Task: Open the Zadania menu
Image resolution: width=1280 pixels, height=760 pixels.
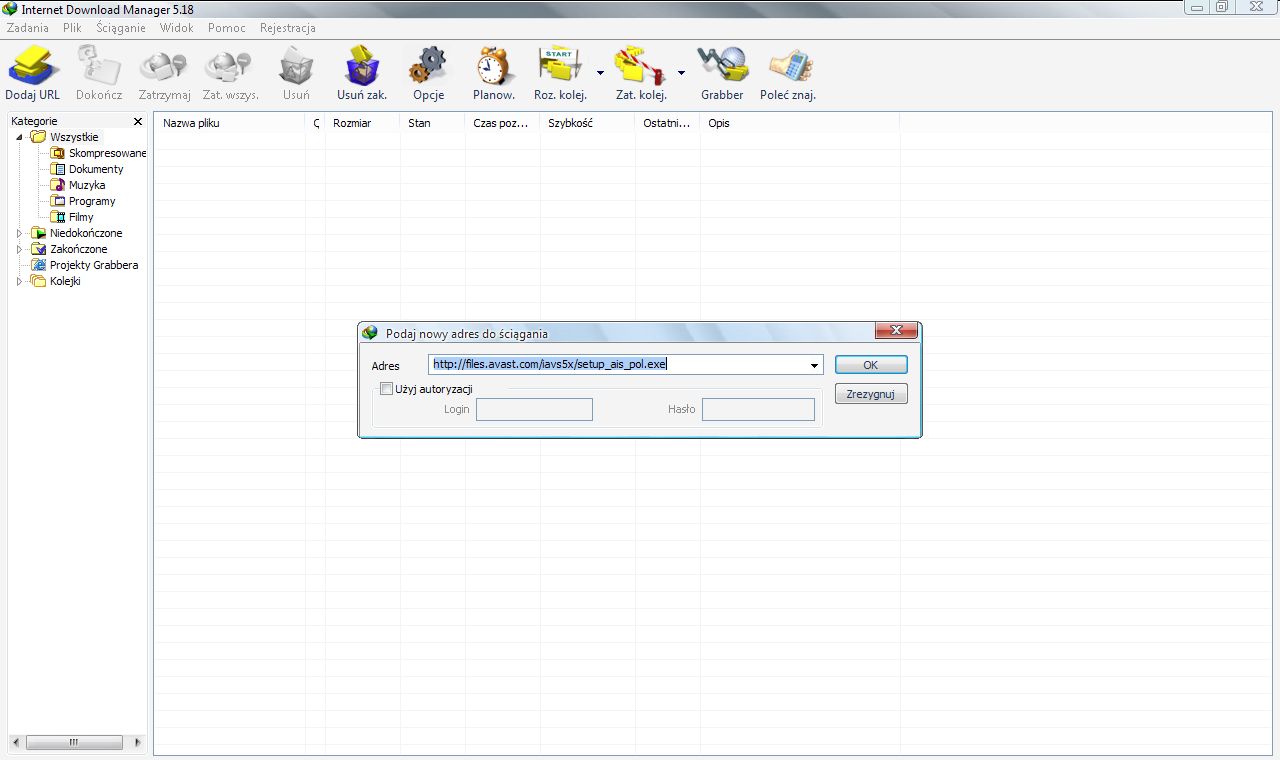Action: tap(28, 28)
